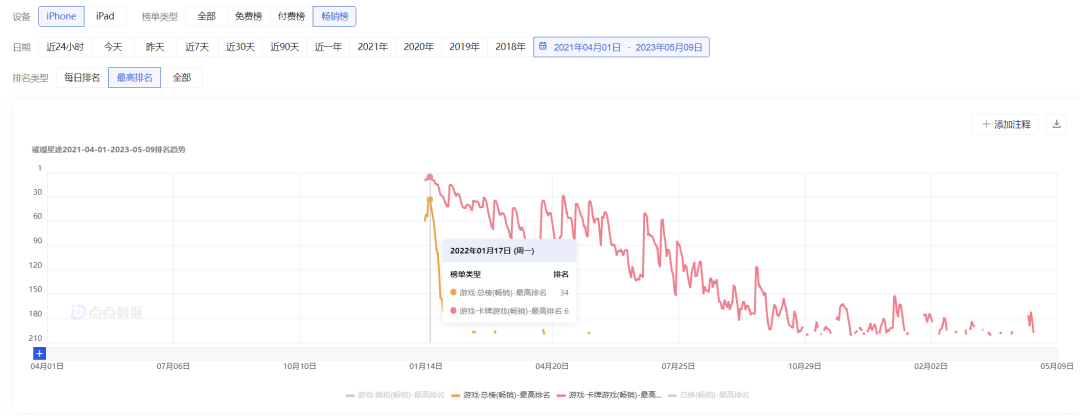The image size is (1080, 416).
Task: Switch chart type to 免费榜
Action: 248,16
